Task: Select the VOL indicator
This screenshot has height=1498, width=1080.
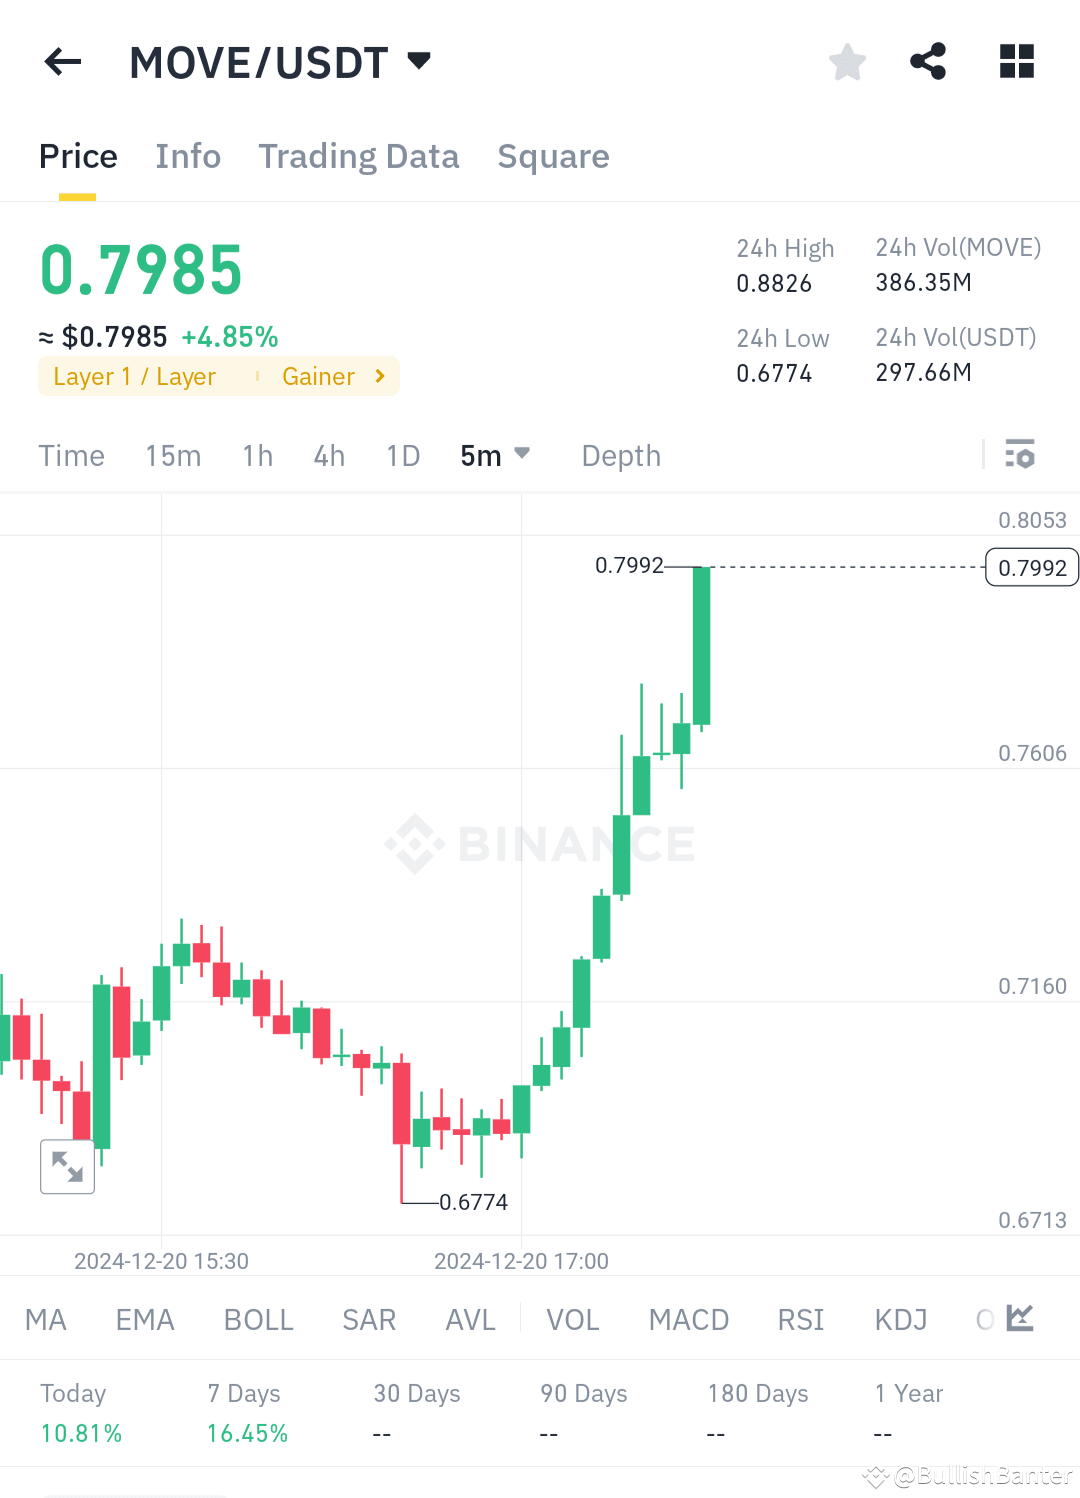Action: point(573,1320)
